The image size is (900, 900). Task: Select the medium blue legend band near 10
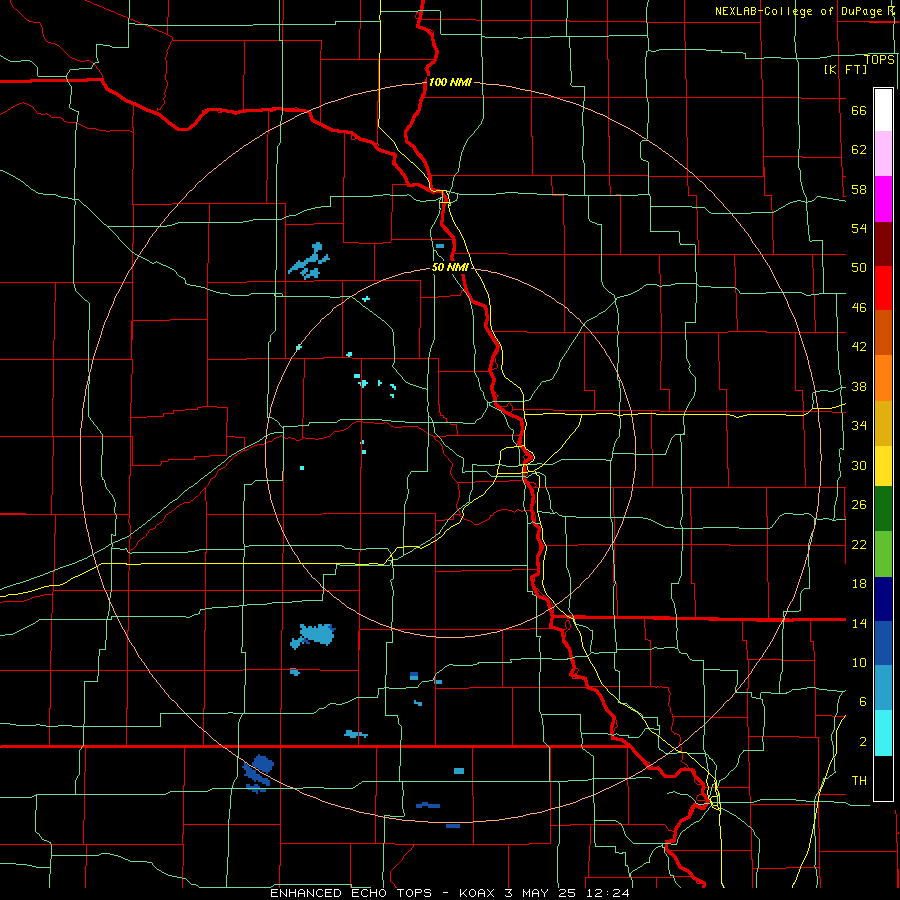(x=883, y=643)
